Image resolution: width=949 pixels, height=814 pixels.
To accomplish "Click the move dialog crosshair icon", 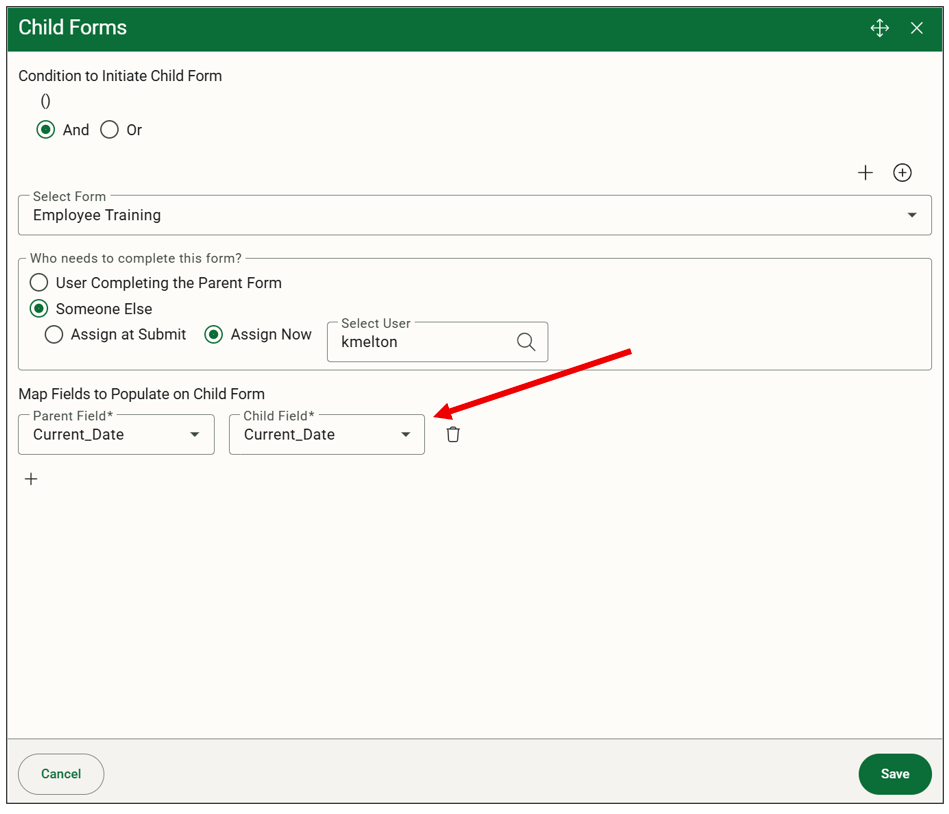I will pyautogui.click(x=879, y=28).
